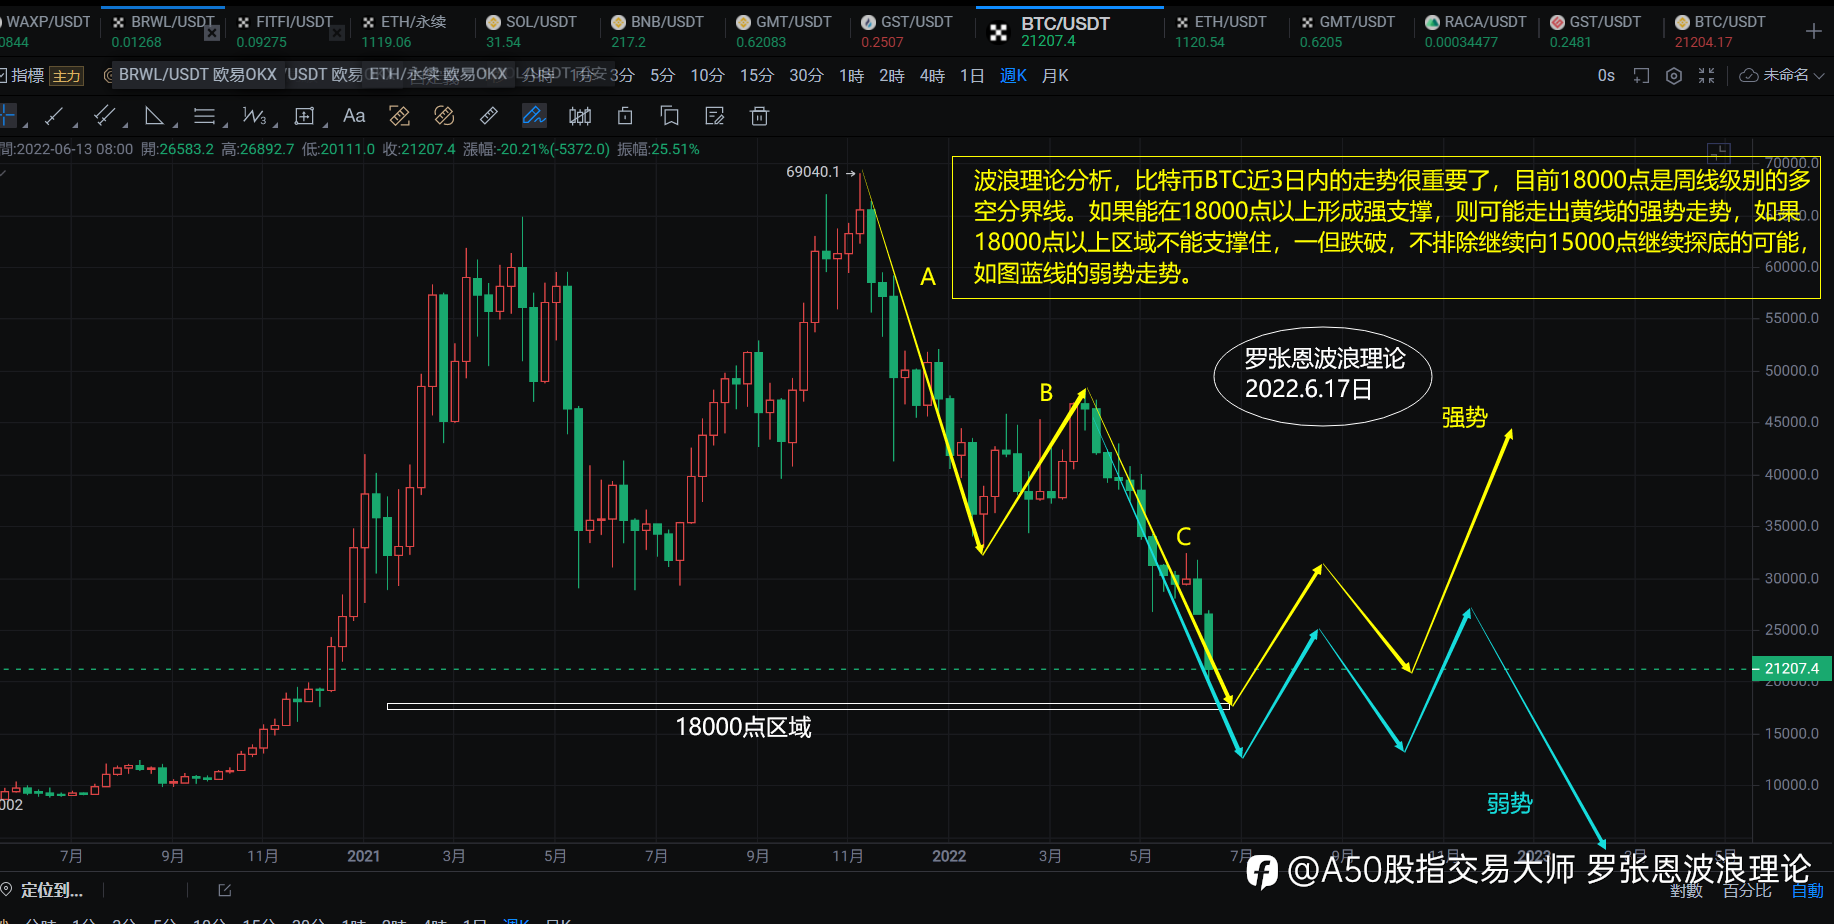
Task: Toggle 自動 price scale mode
Action: point(1807,891)
